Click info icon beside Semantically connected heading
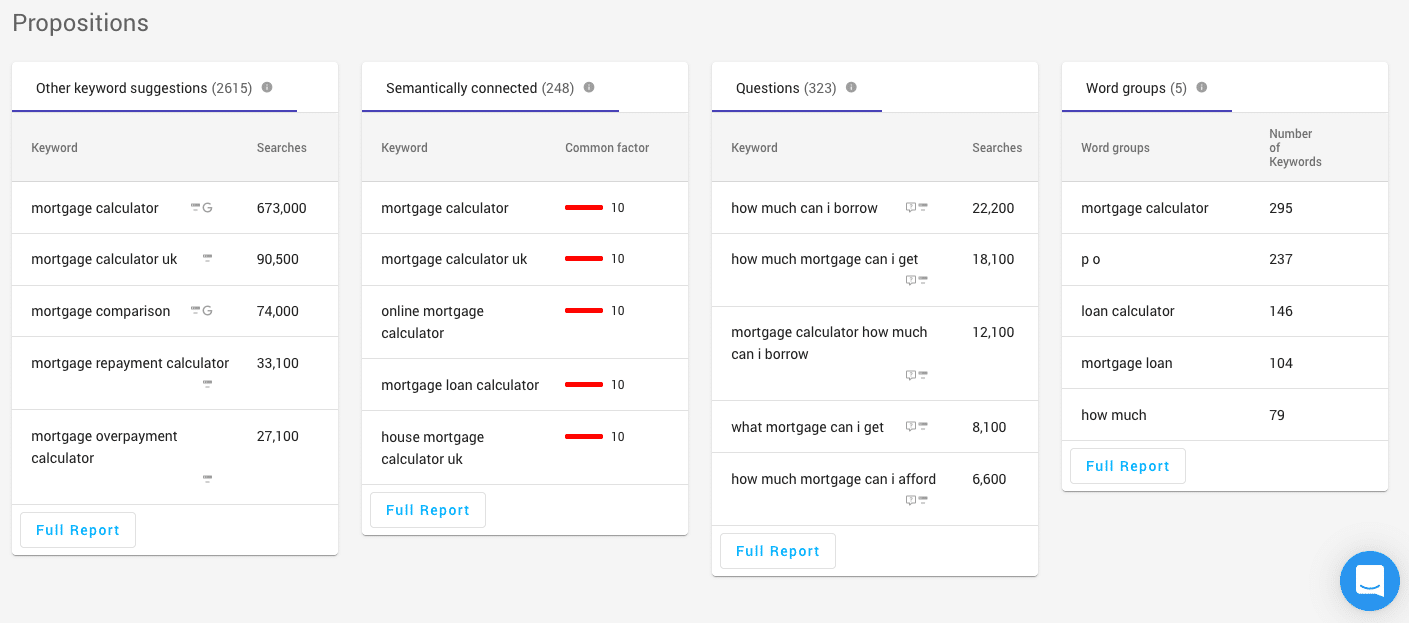Screen dimensions: 1409x623 589,87
